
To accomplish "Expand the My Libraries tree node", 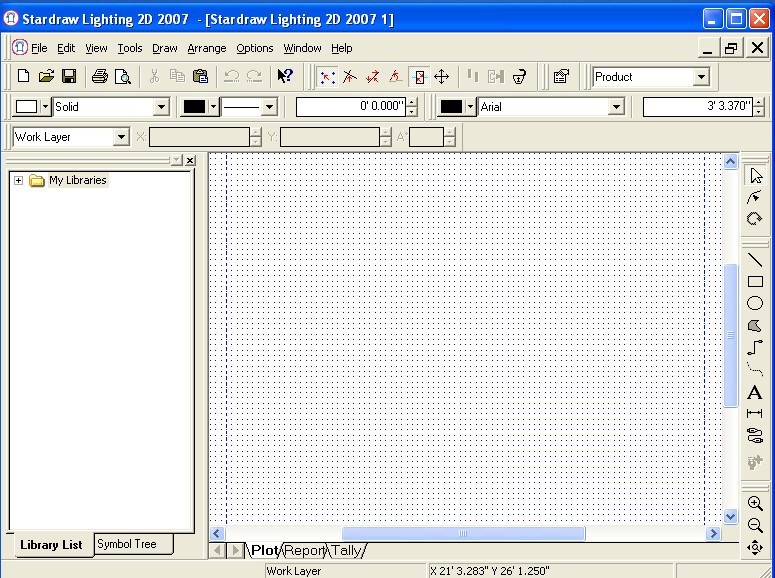I will 18,180.
